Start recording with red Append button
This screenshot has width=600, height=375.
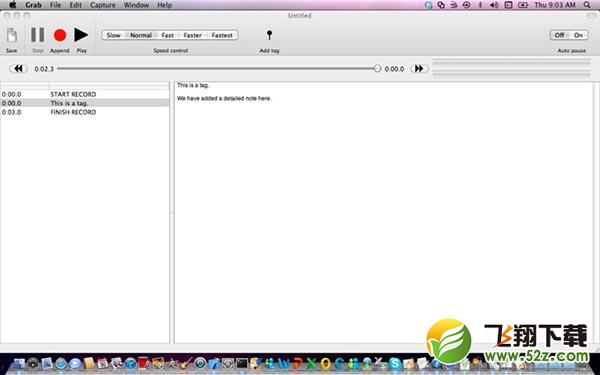coord(60,35)
